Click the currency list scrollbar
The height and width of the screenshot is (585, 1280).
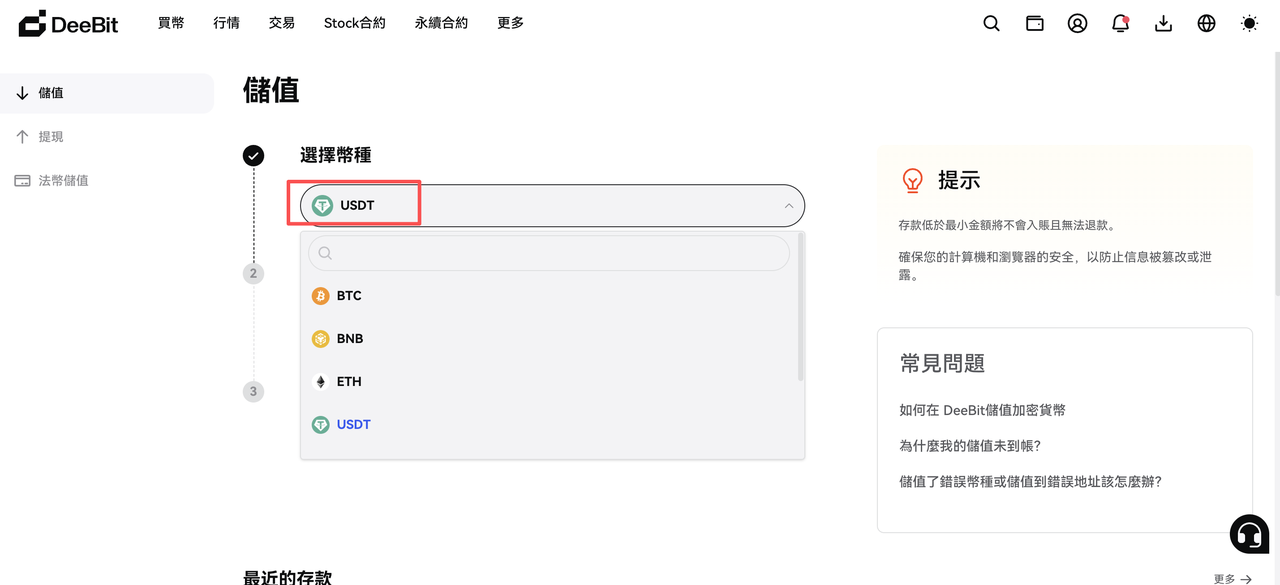[x=801, y=306]
